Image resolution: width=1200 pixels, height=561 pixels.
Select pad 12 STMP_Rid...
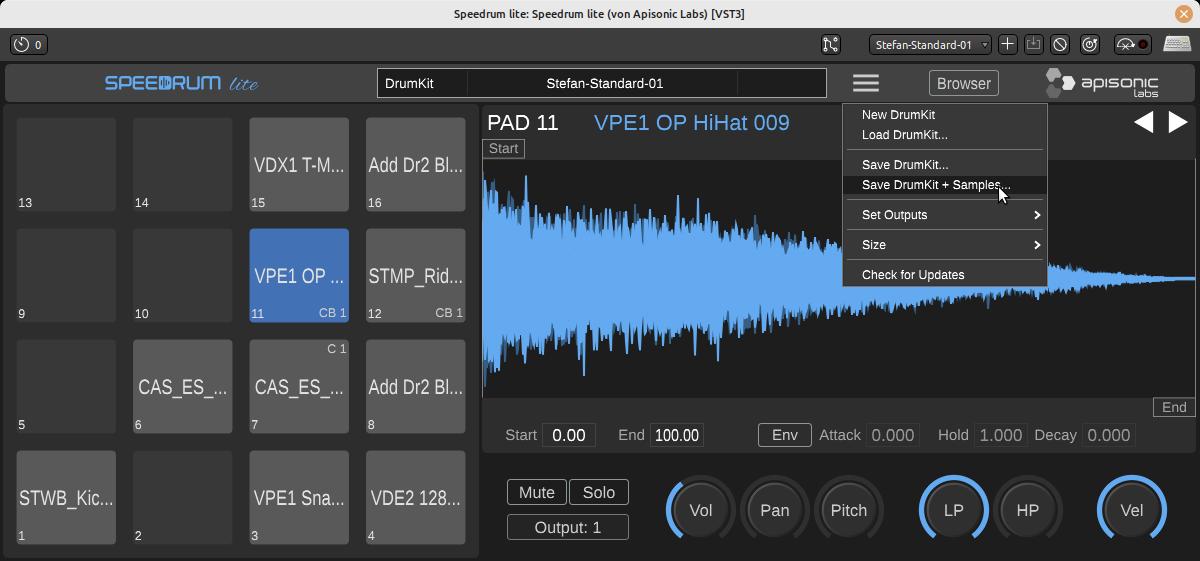tap(415, 276)
